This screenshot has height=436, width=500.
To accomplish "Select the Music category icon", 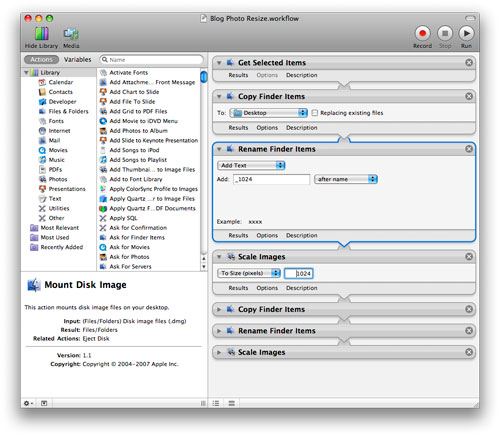I will (42, 160).
